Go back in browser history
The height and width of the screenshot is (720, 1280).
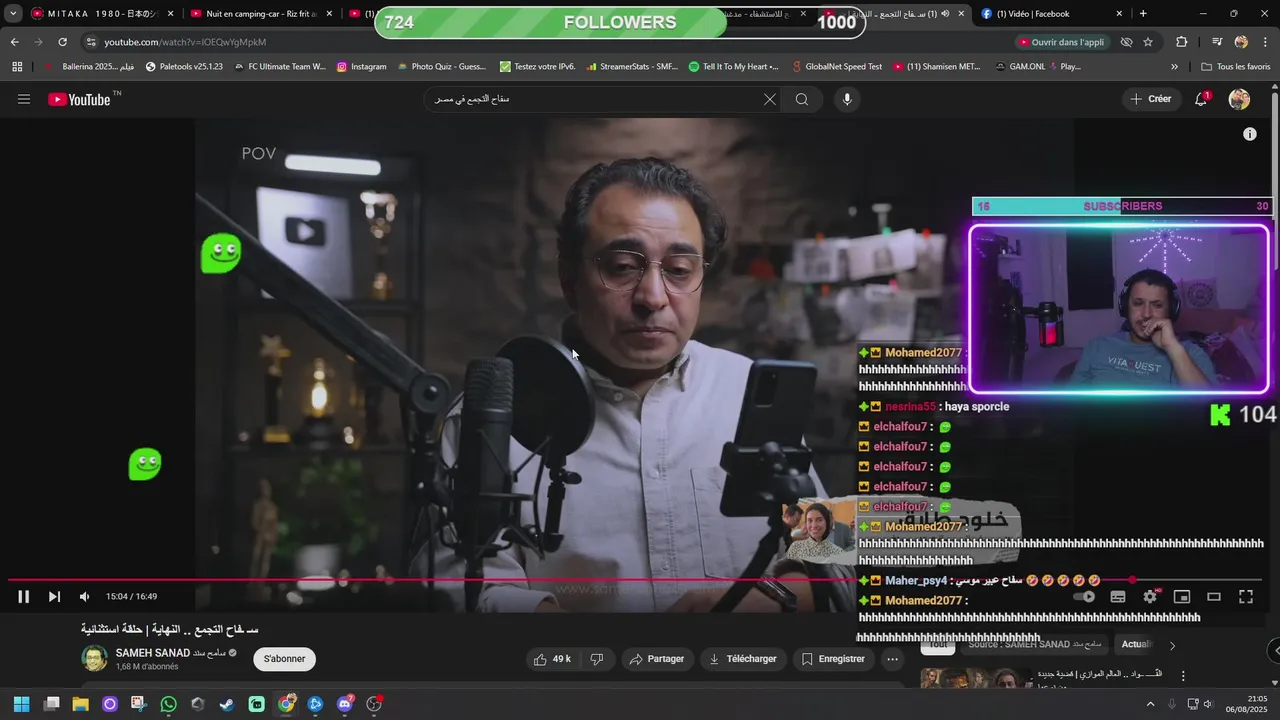click(14, 42)
